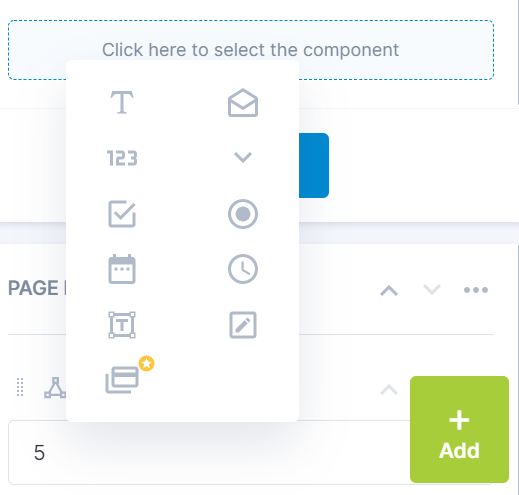Click the input field containing 5
This screenshot has width=519, height=495.
[x=209, y=452]
